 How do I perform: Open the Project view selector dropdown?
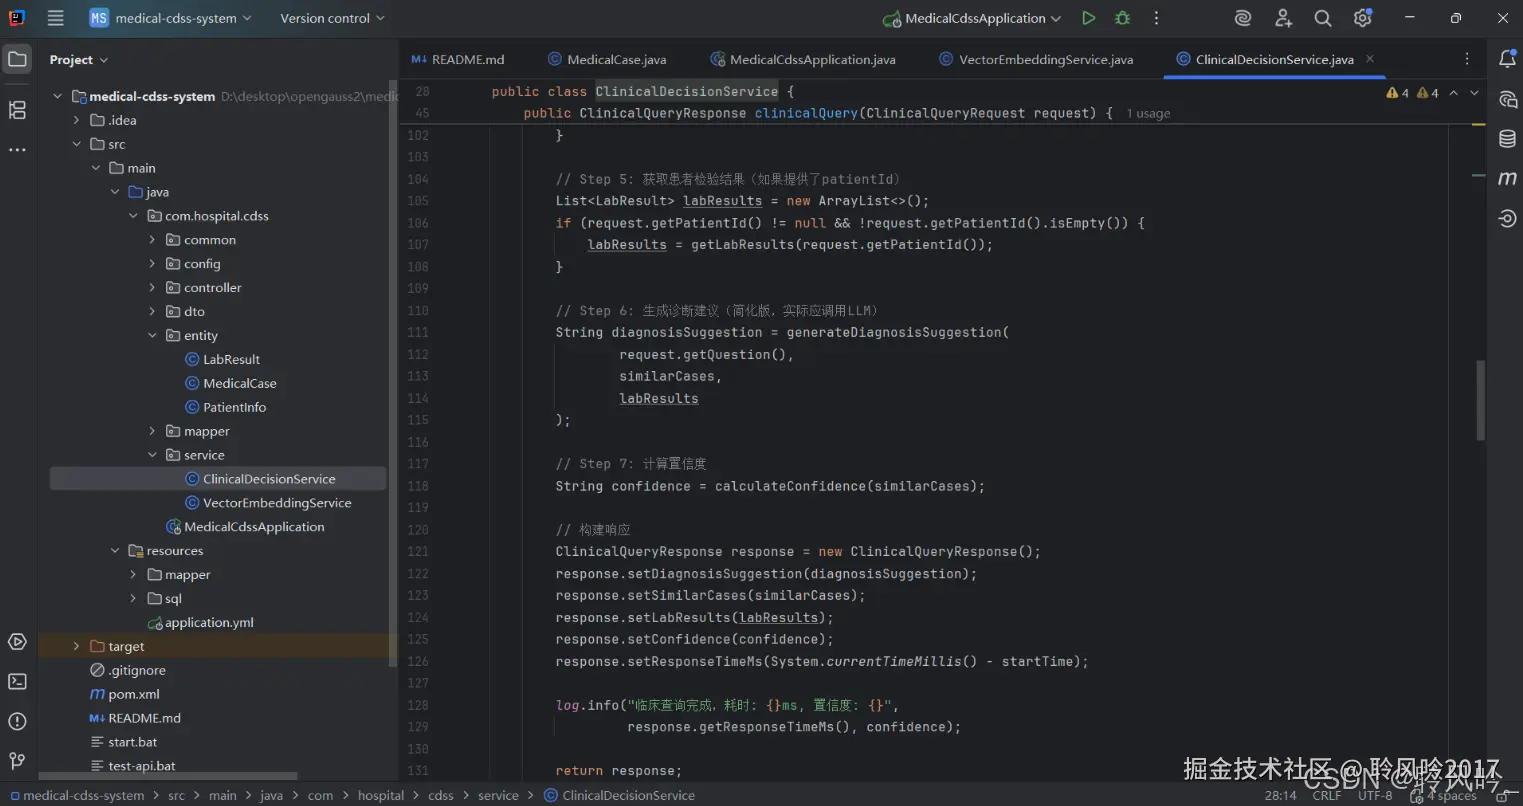[79, 60]
